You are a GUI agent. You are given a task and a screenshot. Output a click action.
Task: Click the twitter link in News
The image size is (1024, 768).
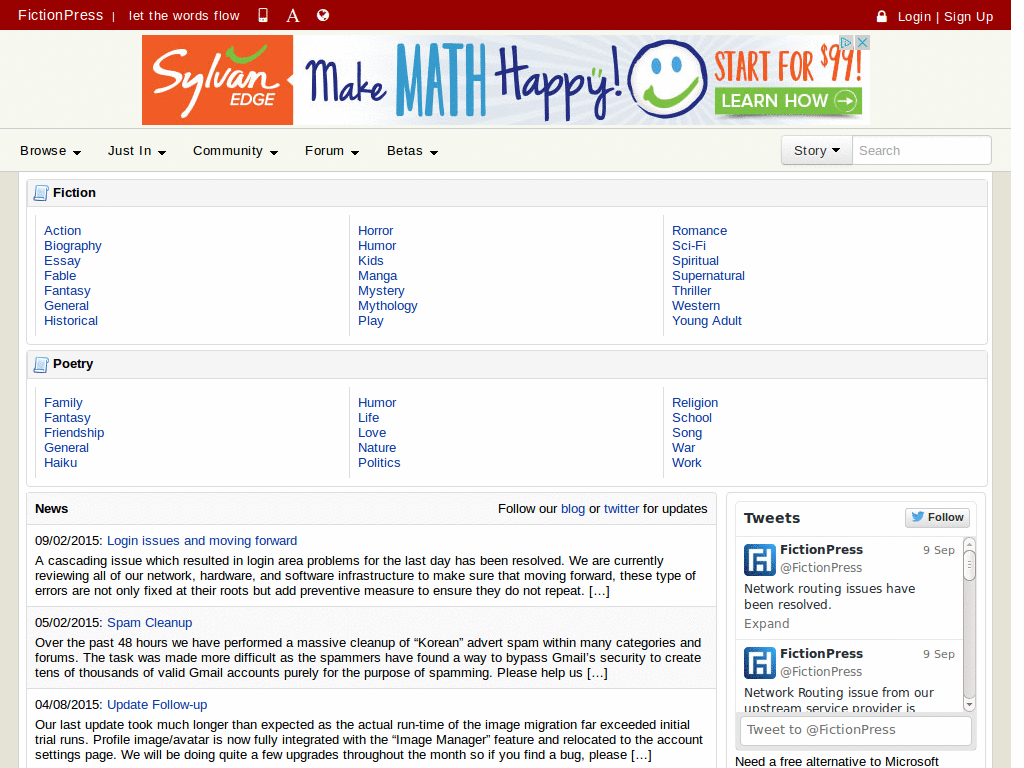tap(621, 509)
